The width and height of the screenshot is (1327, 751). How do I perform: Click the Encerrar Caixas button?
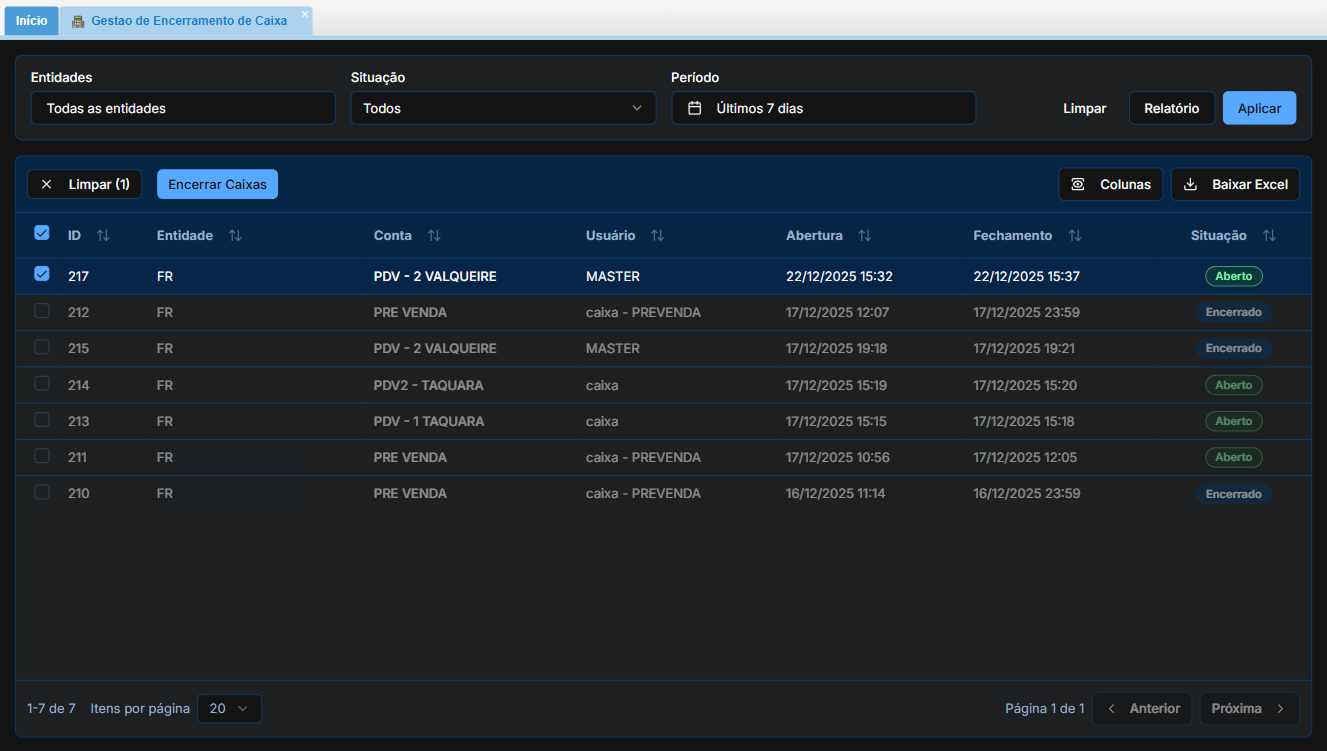[x=217, y=184]
